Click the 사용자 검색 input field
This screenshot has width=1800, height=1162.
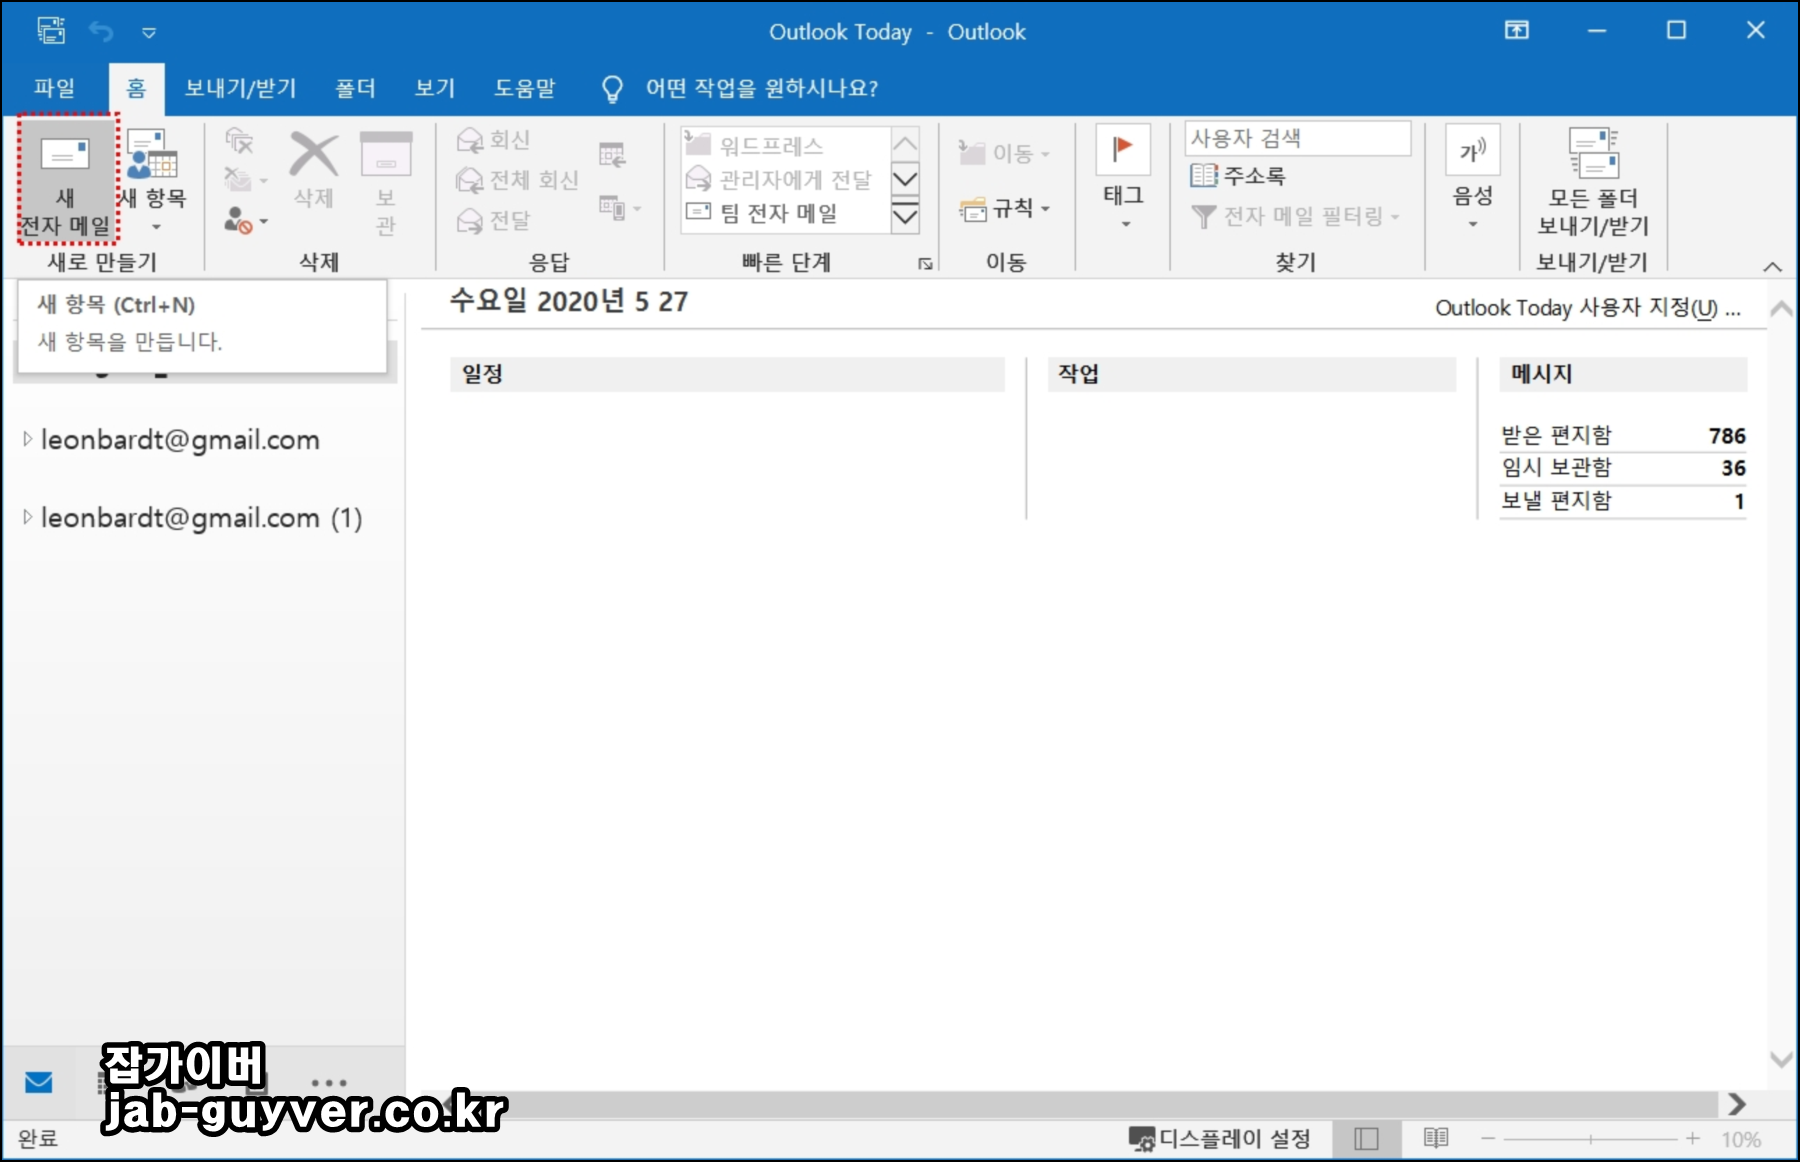[x=1298, y=138]
